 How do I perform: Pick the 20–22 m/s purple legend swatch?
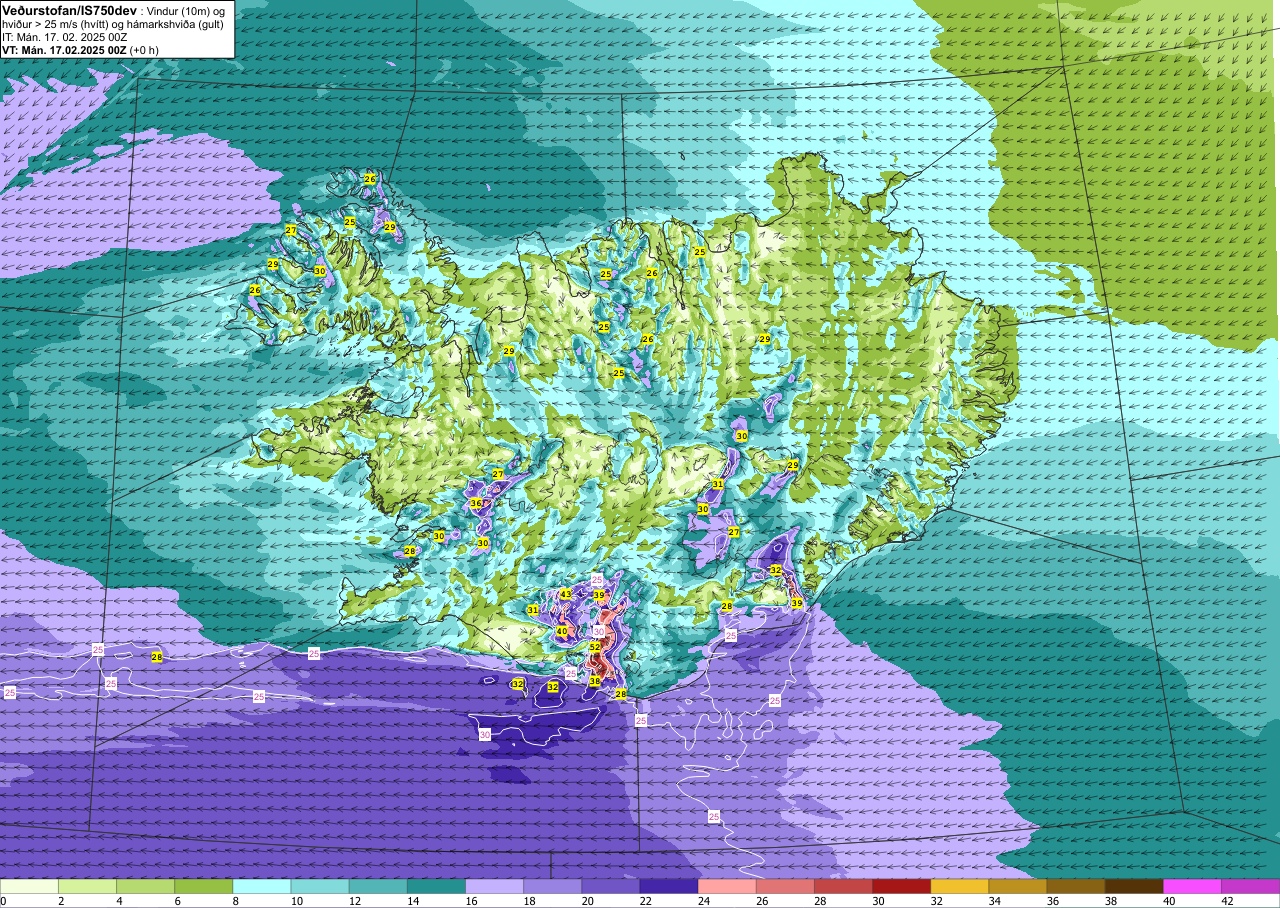click(x=611, y=886)
